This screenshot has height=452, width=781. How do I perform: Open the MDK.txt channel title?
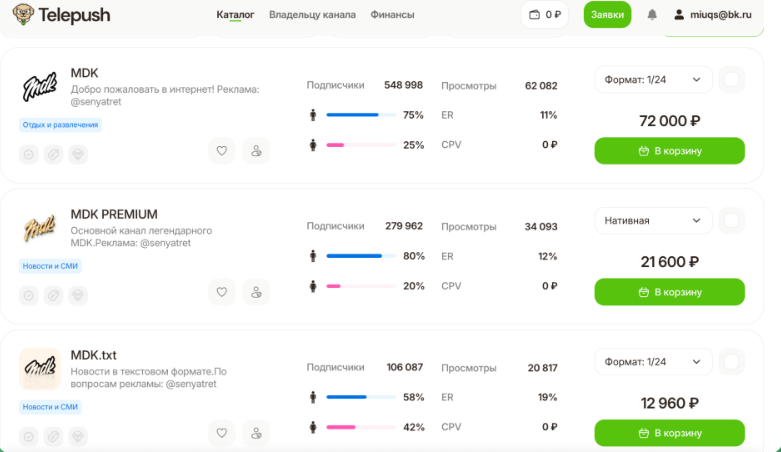point(93,355)
